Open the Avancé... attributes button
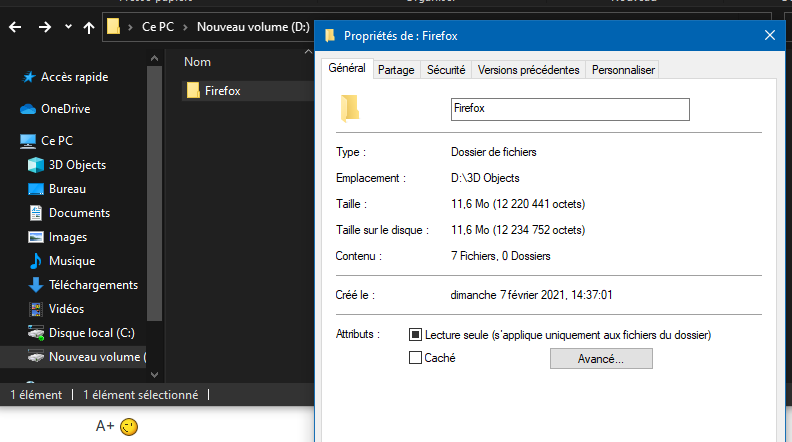The height and width of the screenshot is (442, 792). (x=601, y=359)
